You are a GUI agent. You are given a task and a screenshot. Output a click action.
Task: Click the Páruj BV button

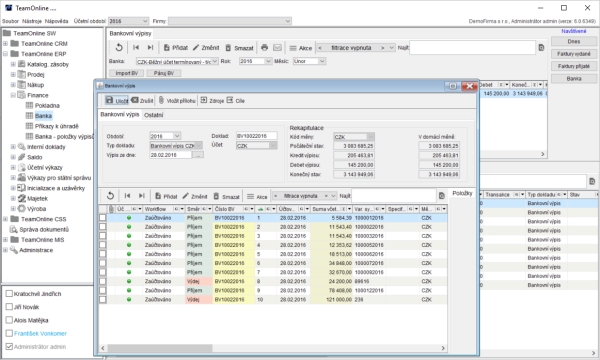point(164,73)
